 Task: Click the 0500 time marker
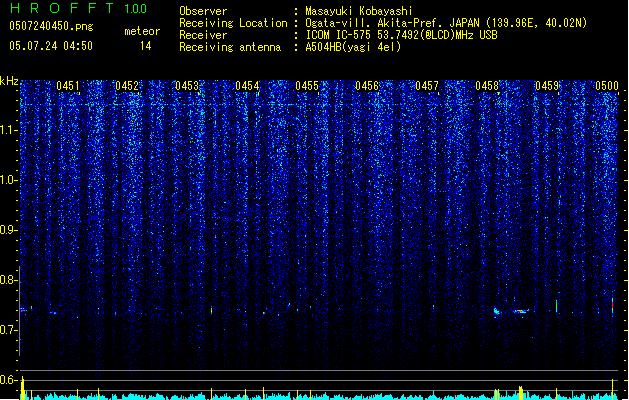click(x=607, y=86)
